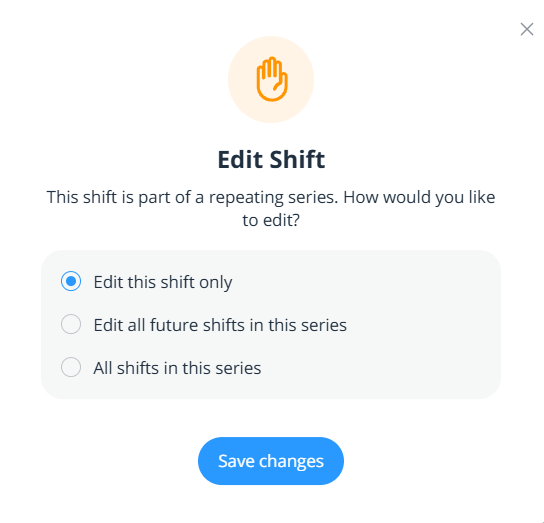Image resolution: width=544 pixels, height=523 pixels.
Task: Dismiss the dialog using the X icon
Action: click(527, 29)
